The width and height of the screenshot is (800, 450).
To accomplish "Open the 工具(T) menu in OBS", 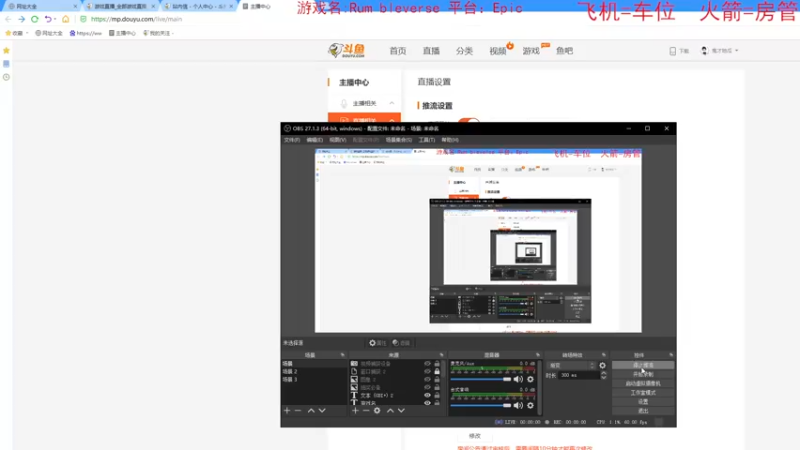I will 427,140.
